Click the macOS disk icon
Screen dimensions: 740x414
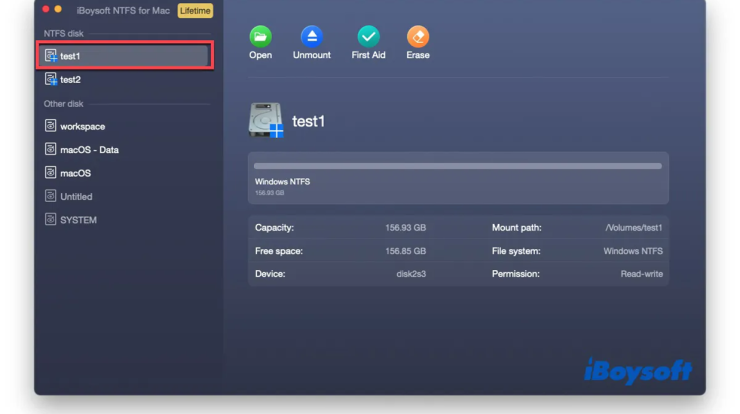point(50,173)
